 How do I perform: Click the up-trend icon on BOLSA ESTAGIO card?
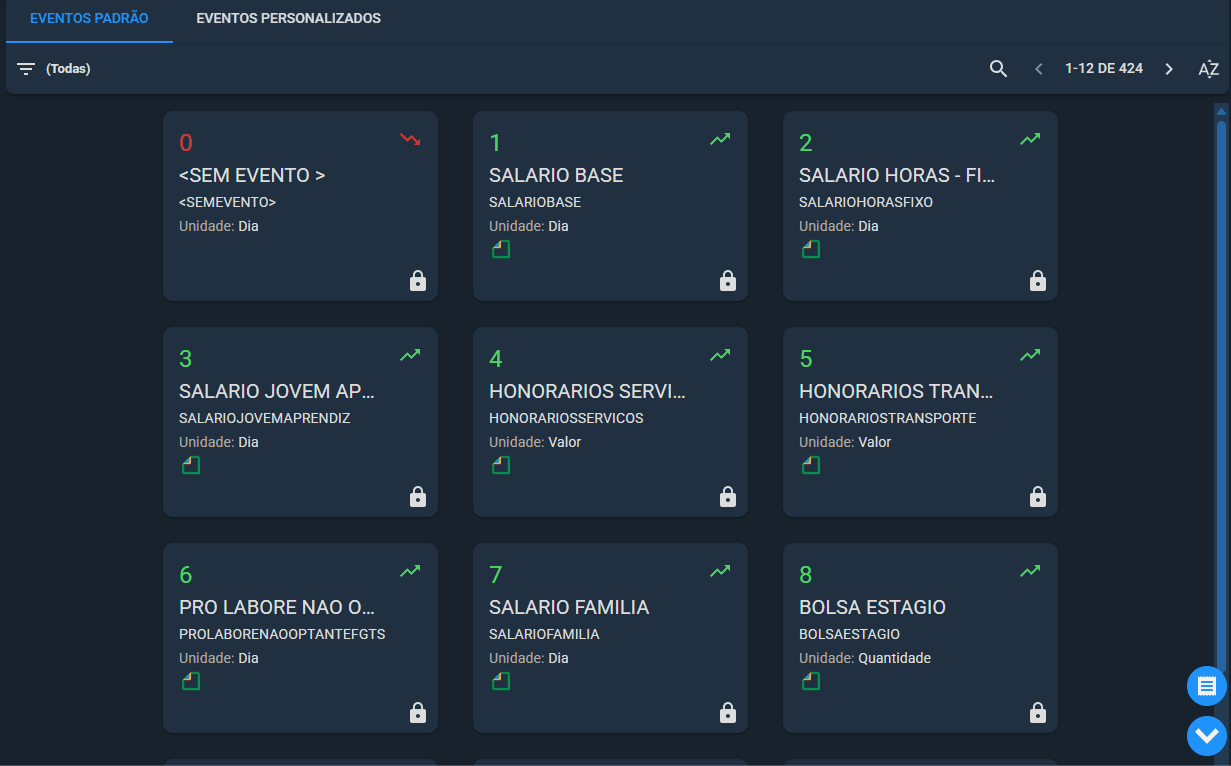pos(1030,571)
